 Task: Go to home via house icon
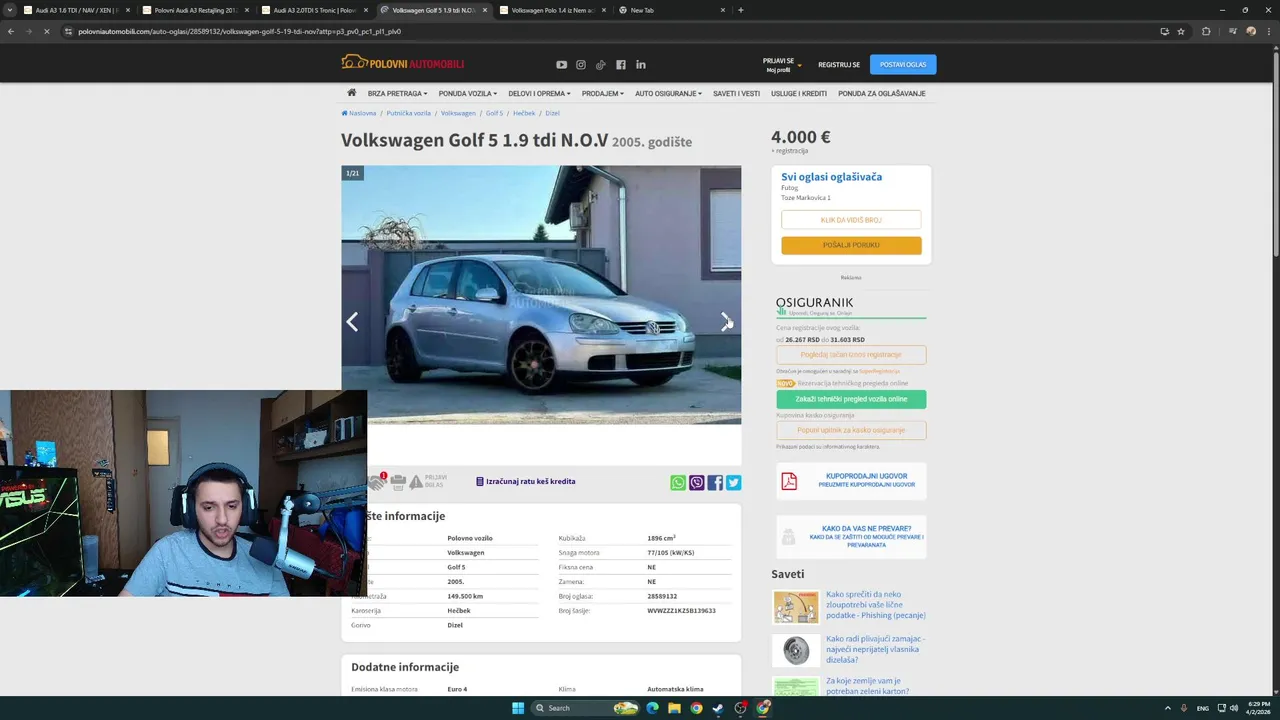click(x=351, y=93)
